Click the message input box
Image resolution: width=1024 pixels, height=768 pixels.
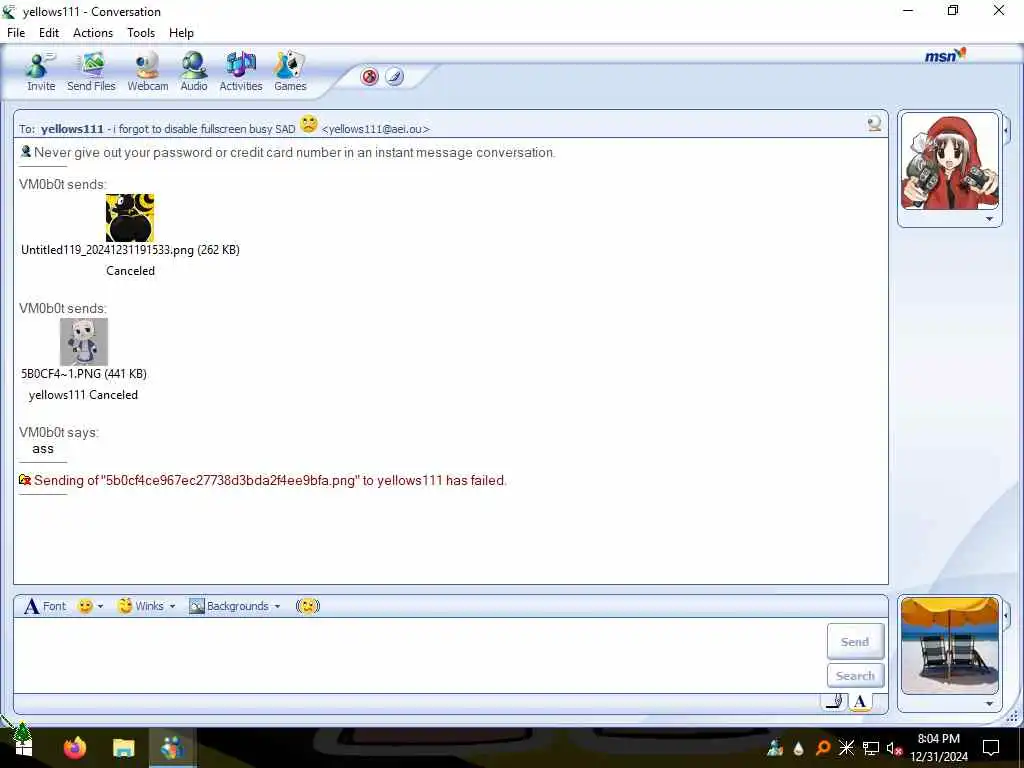(418, 655)
